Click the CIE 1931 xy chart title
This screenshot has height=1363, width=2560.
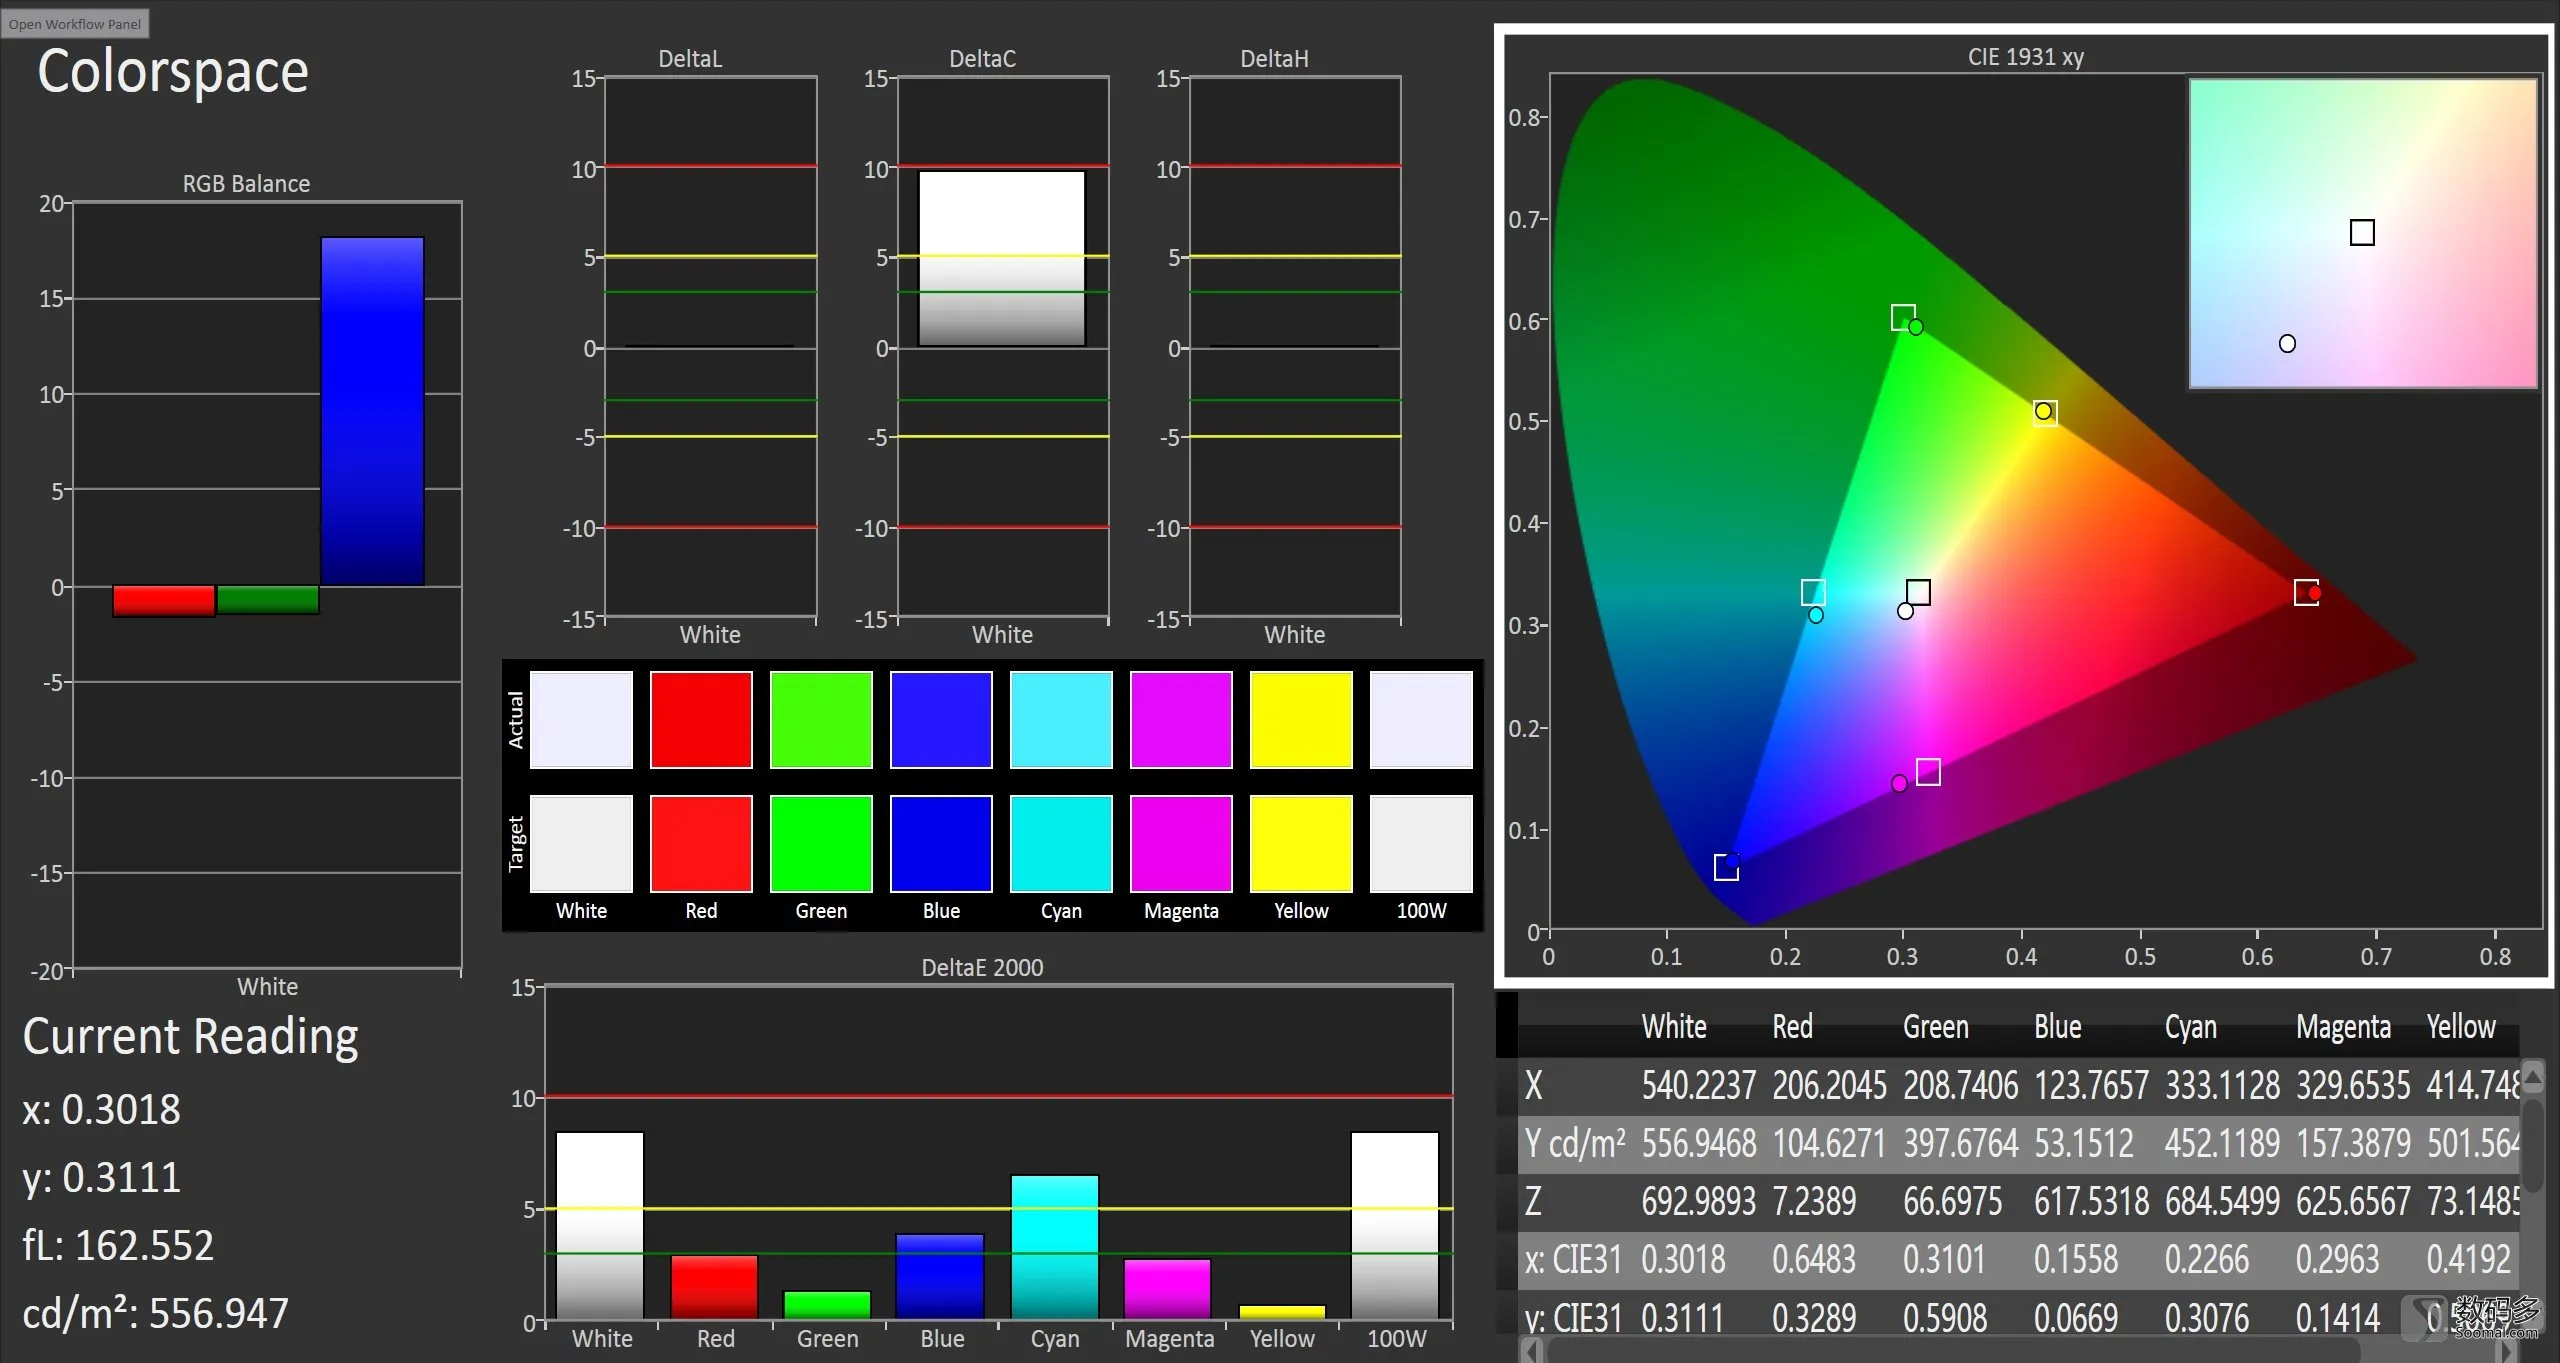pos(2025,57)
